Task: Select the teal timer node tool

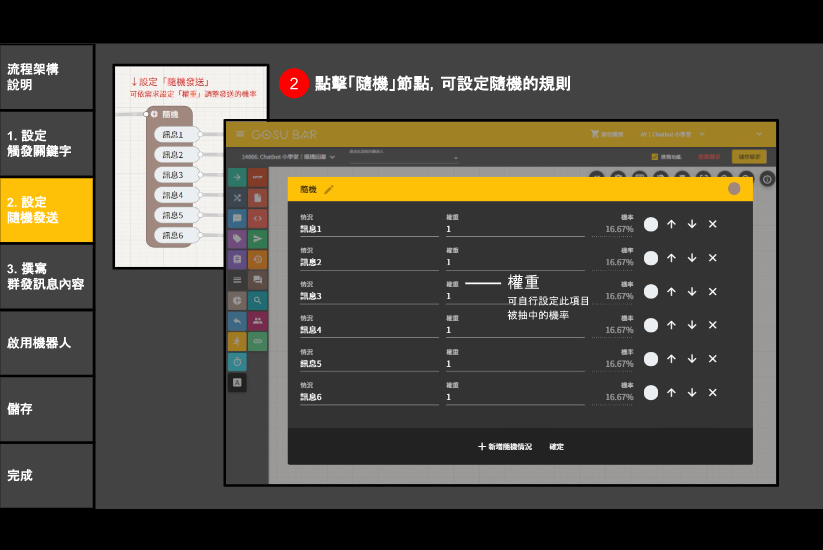Action: click(237, 362)
